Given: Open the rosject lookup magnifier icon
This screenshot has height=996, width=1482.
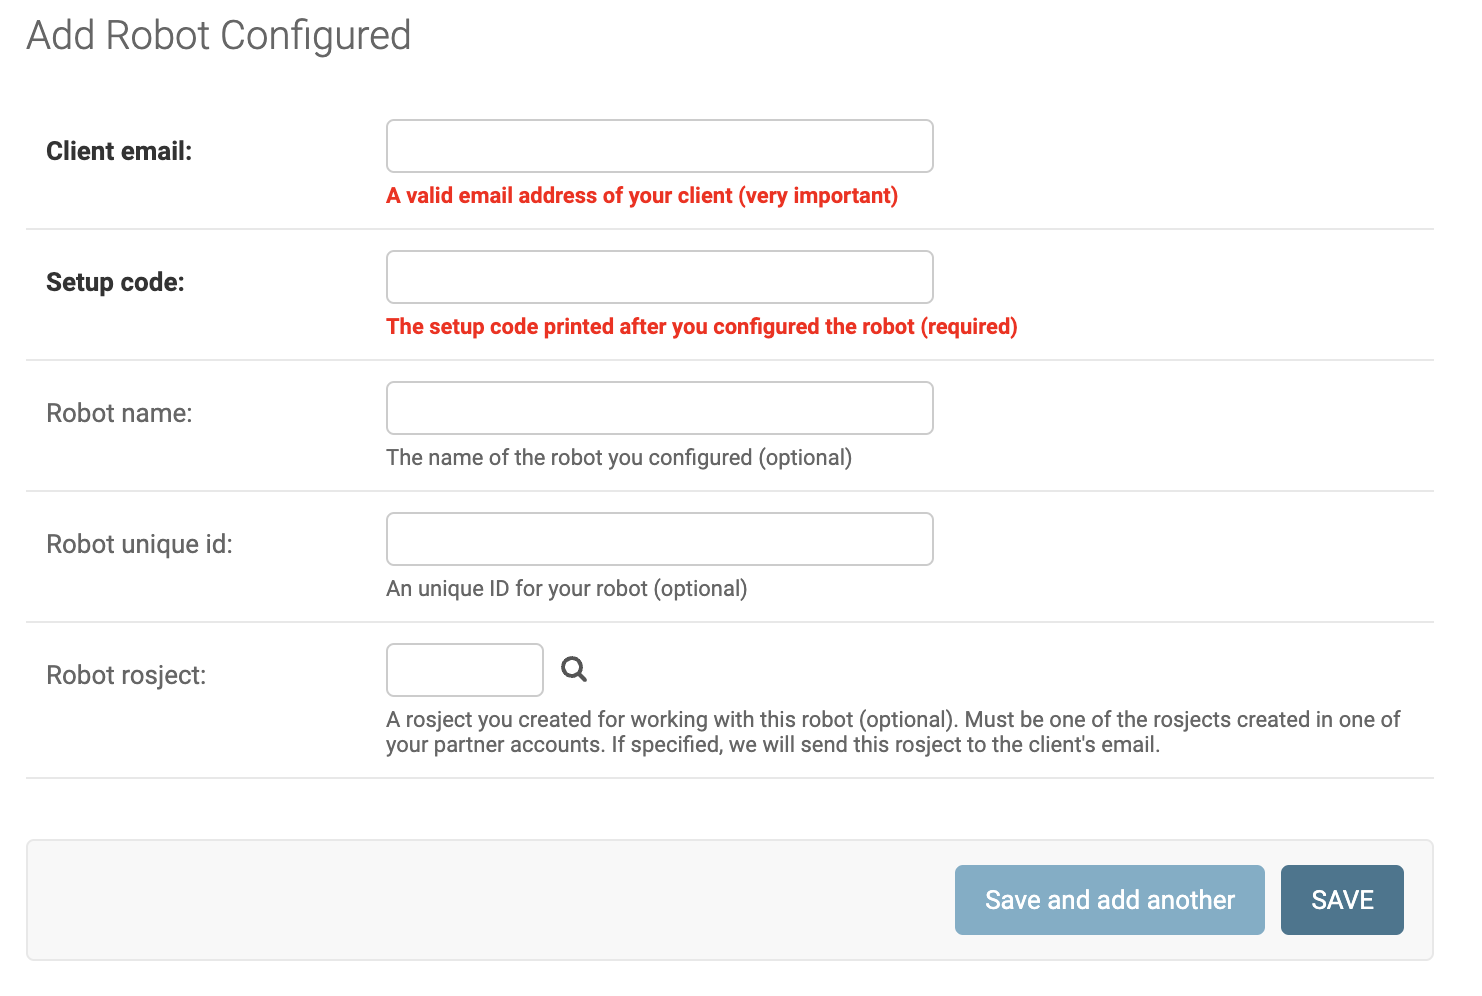Looking at the screenshot, I should pos(574,669).
